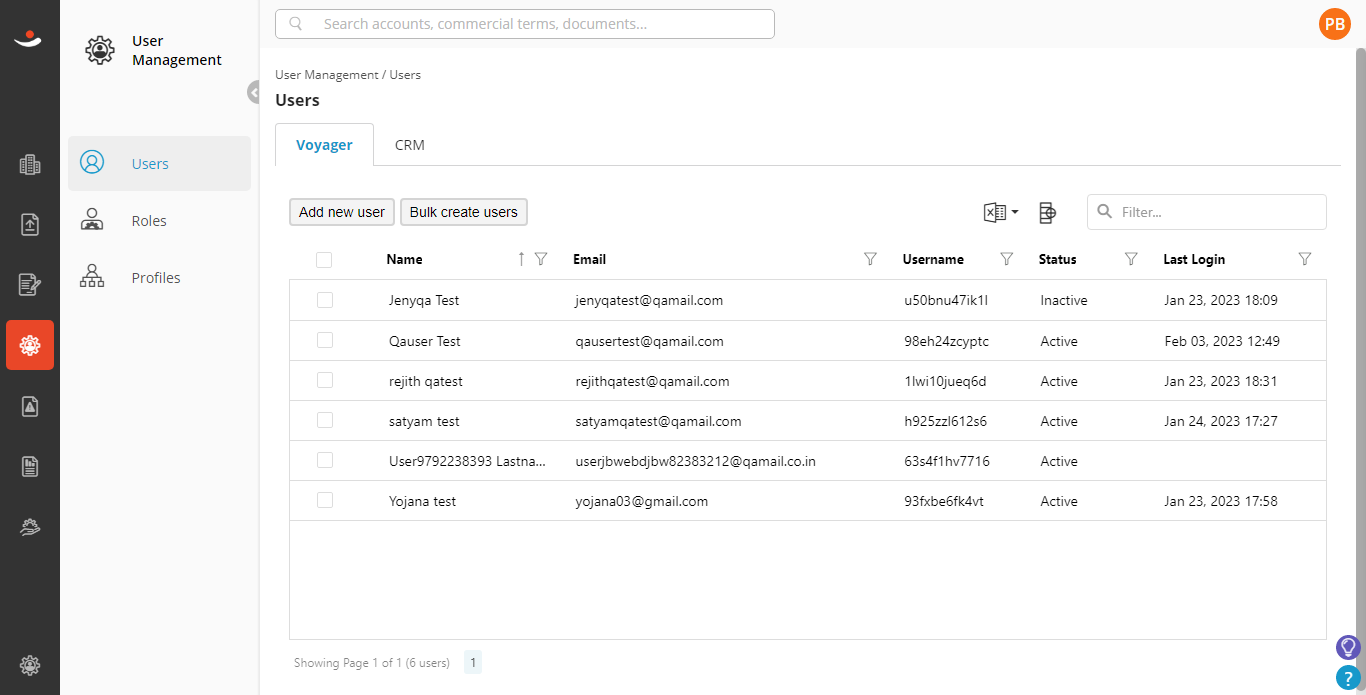Check the box for User9792238393 row
1366x695 pixels.
pos(325,460)
